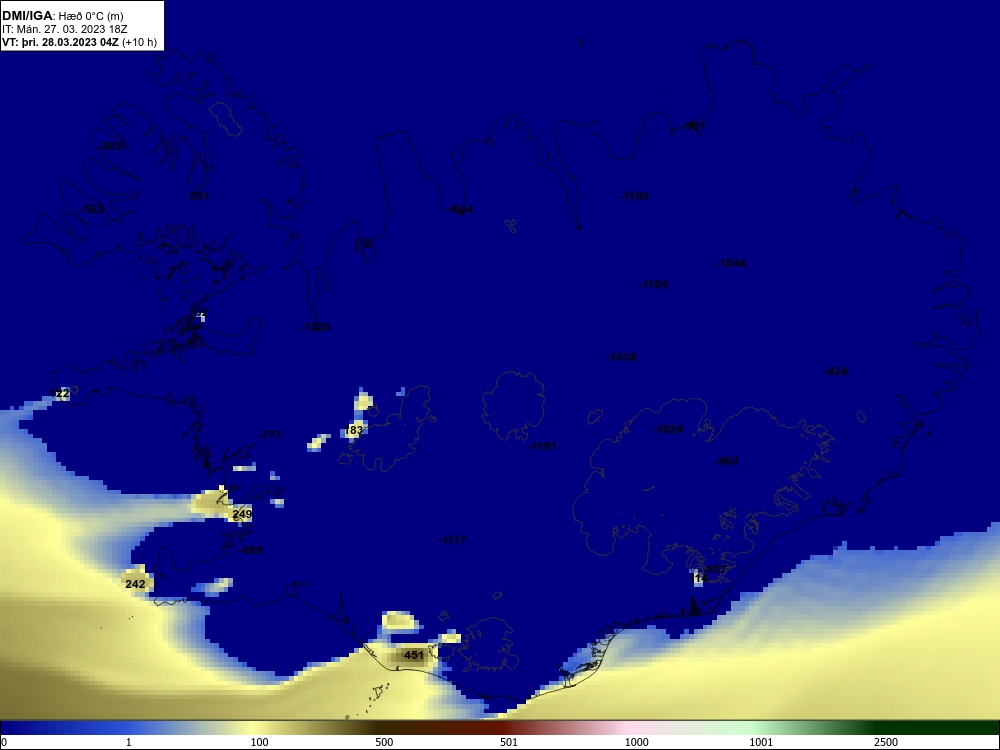
Task: Click the 1 label on the color scale
Action: click(129, 742)
